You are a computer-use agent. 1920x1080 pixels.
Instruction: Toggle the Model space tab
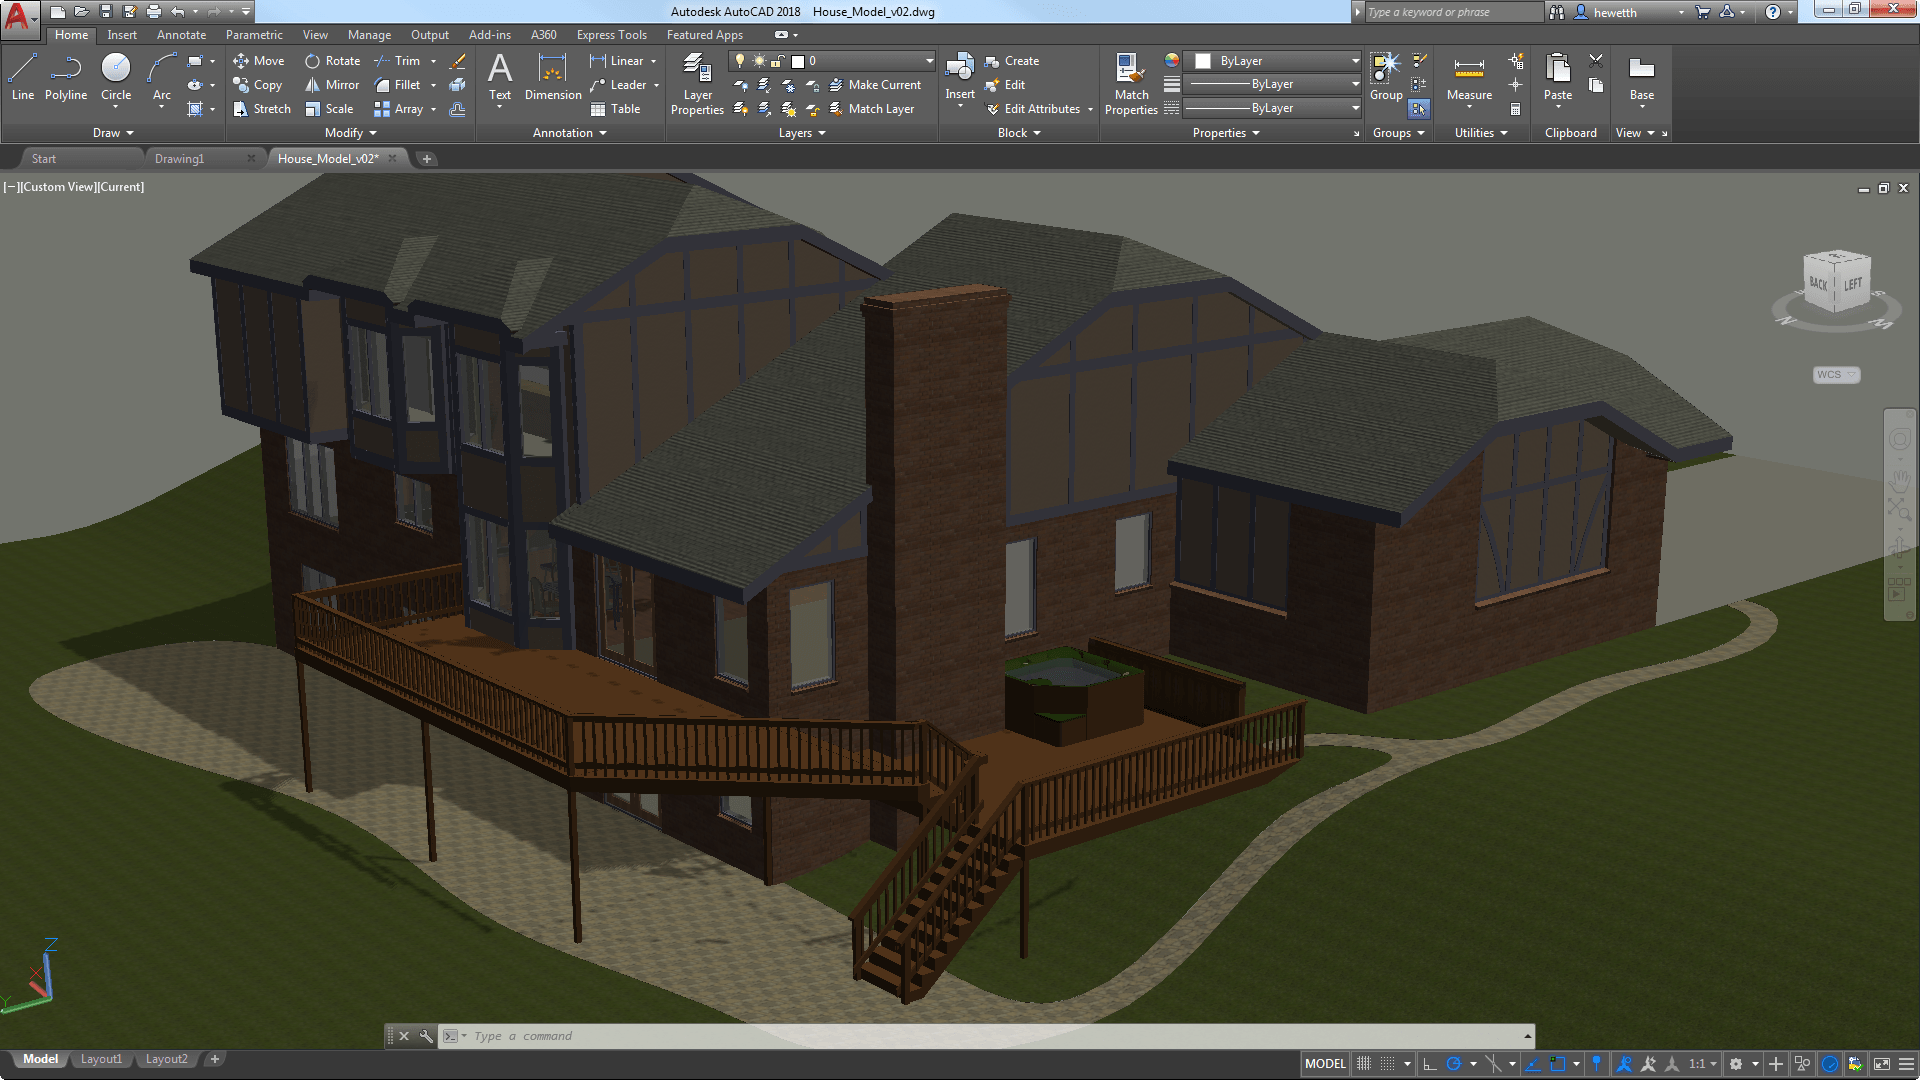40,1059
